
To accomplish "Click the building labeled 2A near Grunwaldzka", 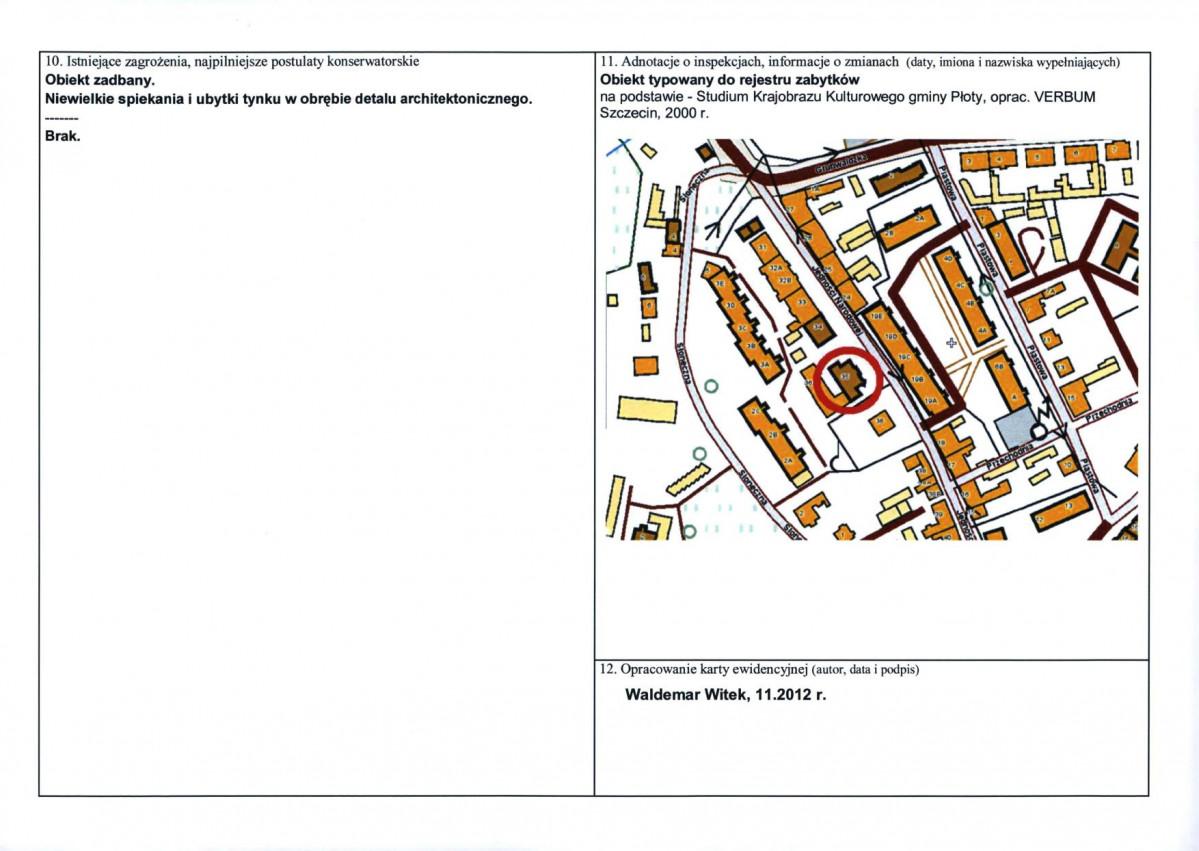I will click(x=919, y=219).
